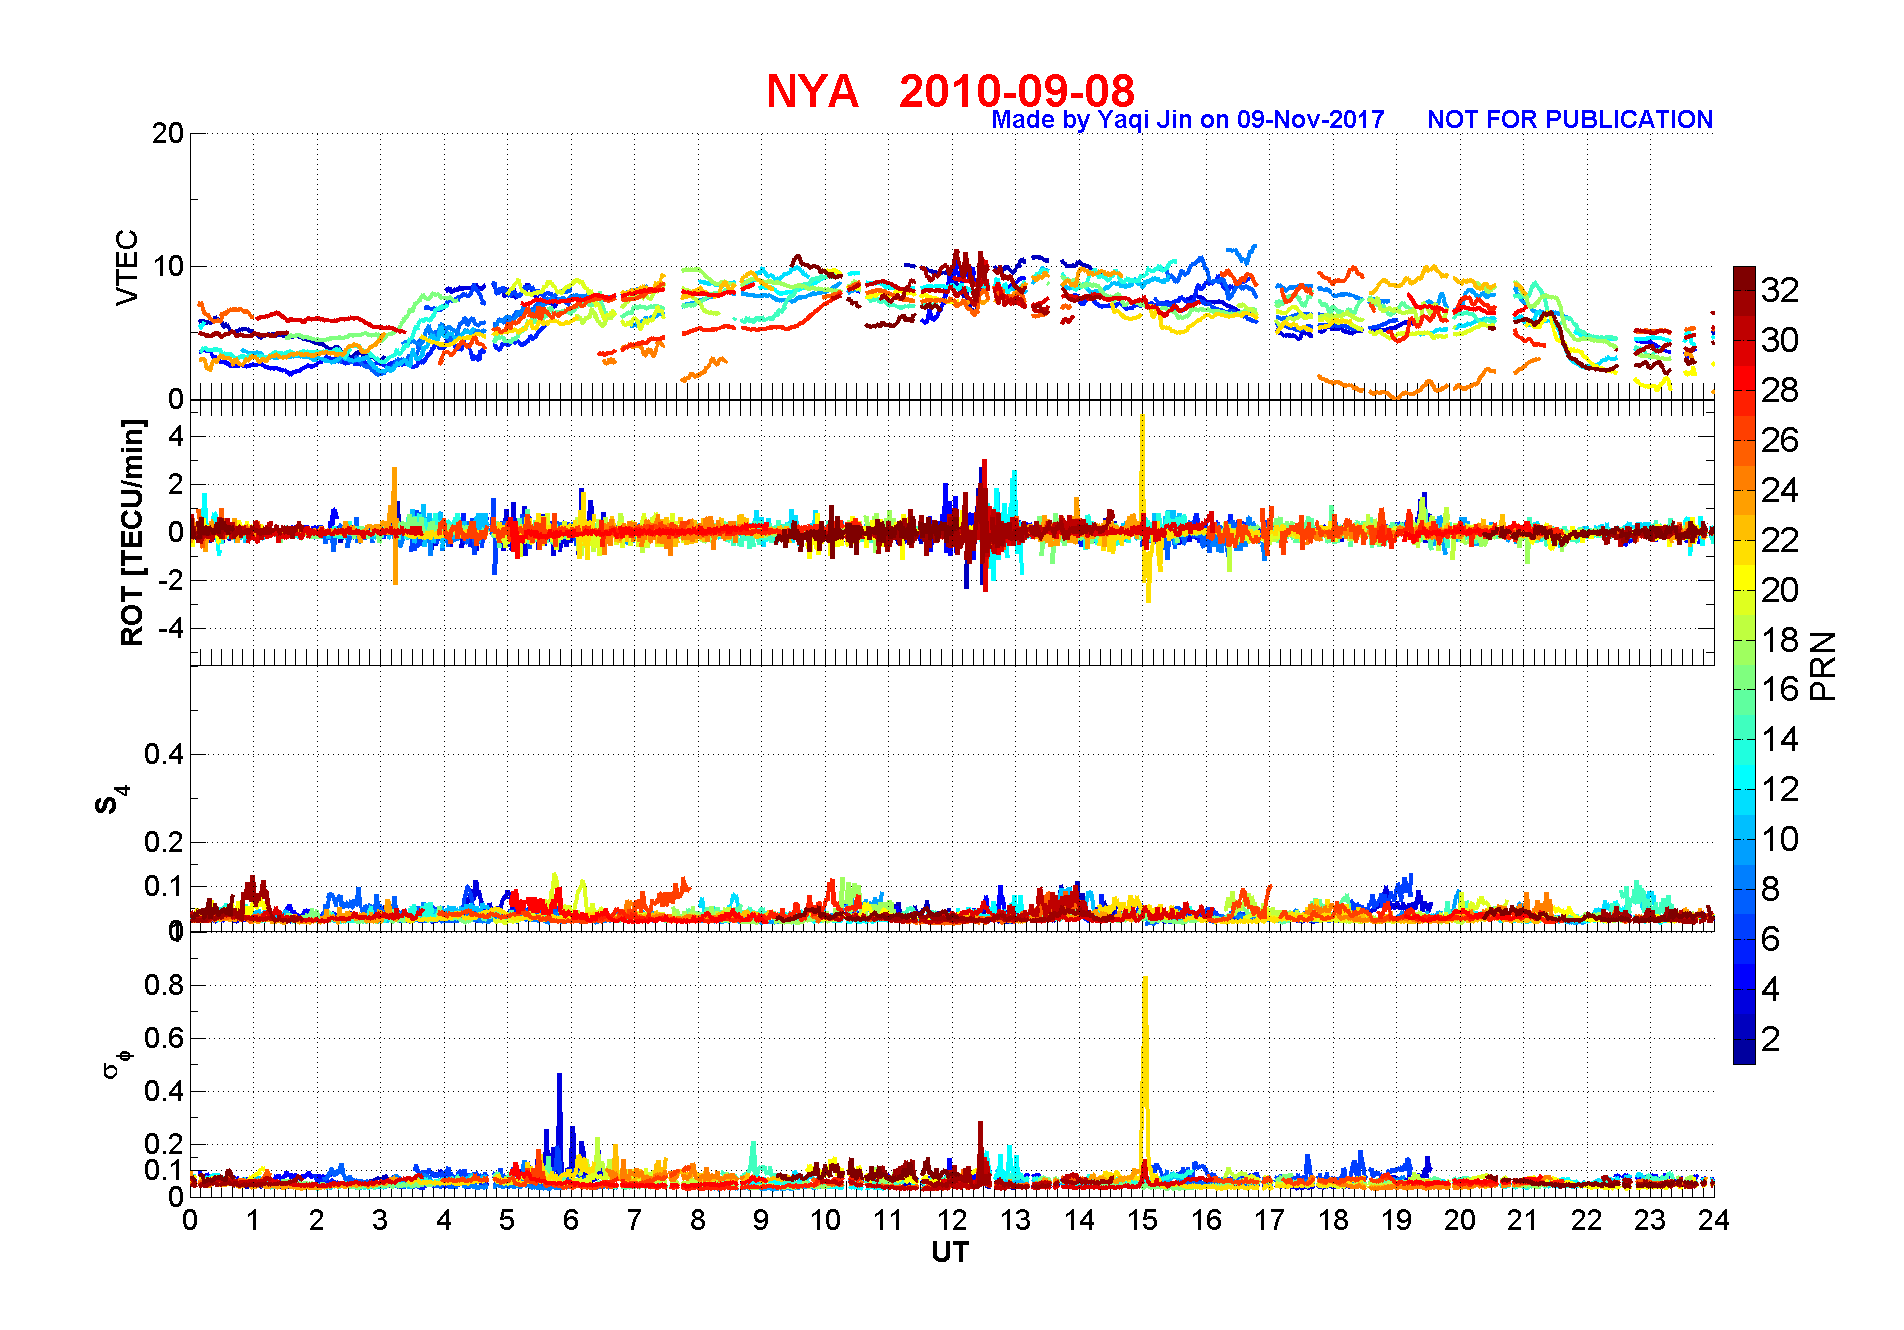Click the "3" tick on the UT axis
The width and height of the screenshot is (1904, 1330).
[x=380, y=1221]
